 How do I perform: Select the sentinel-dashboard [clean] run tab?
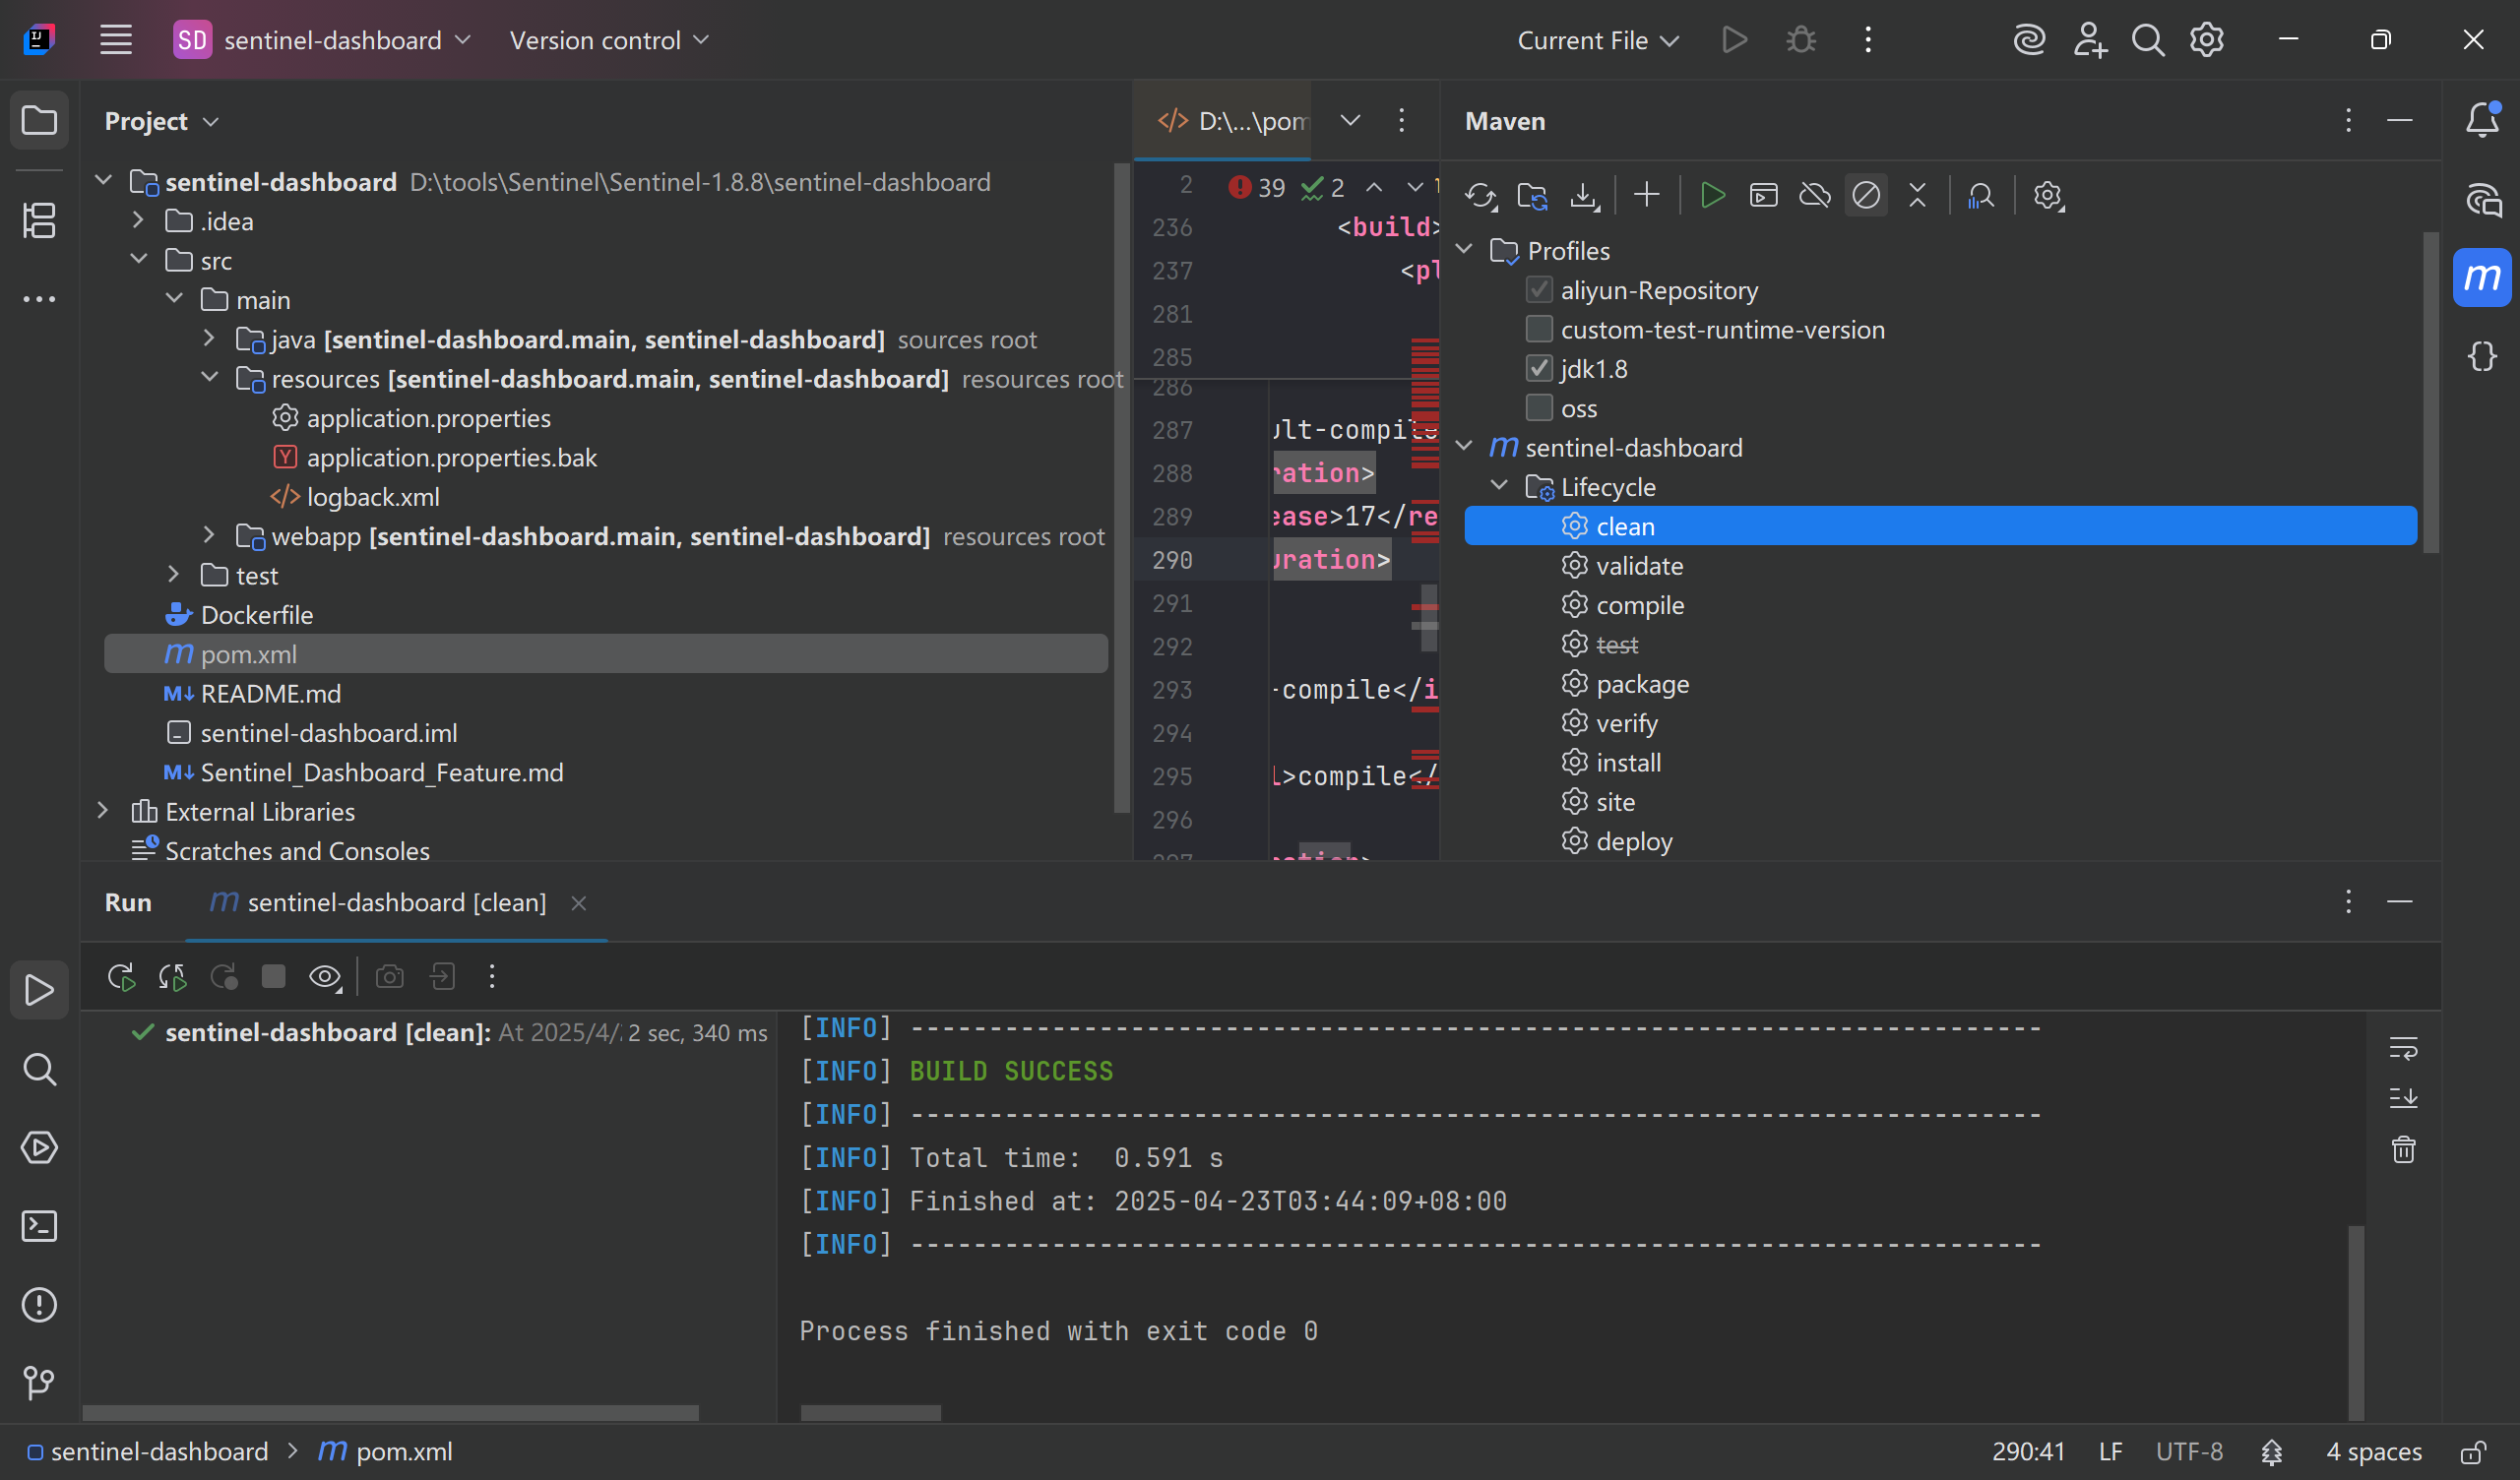[395, 902]
